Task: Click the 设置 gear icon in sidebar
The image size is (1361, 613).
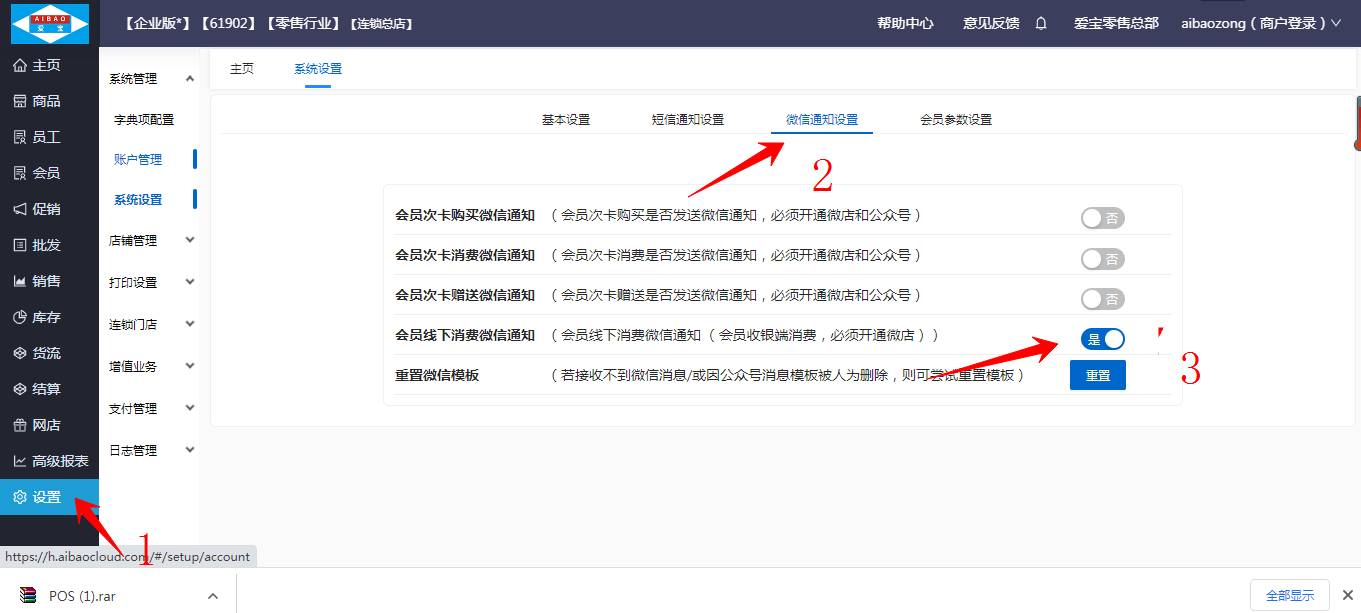Action: point(19,497)
